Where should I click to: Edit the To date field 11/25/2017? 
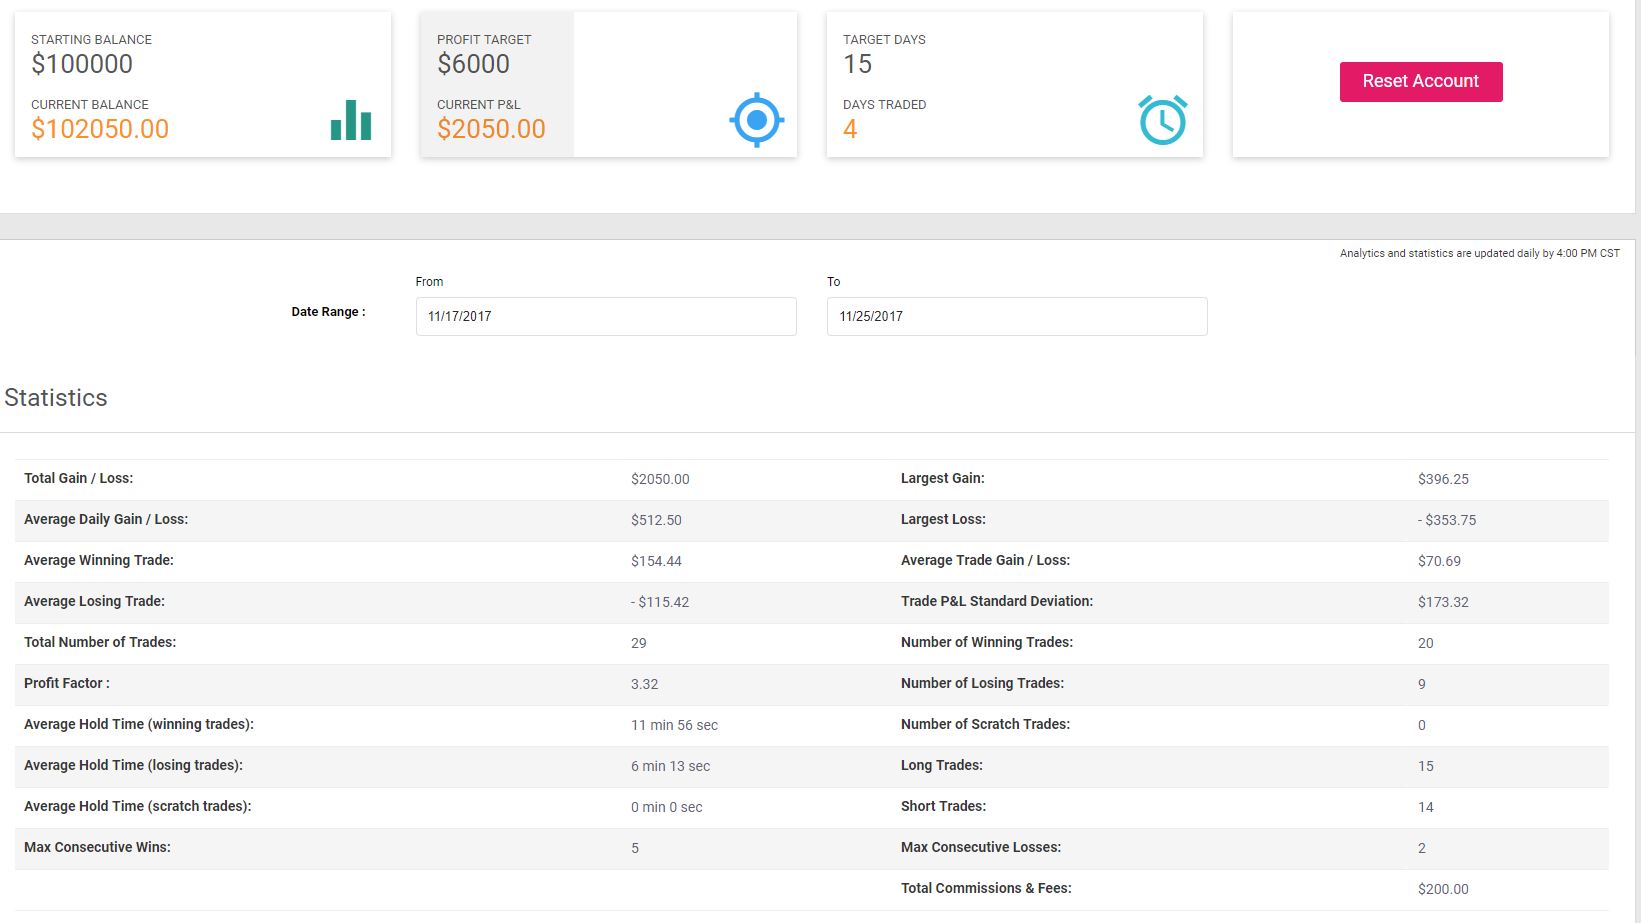[1017, 316]
